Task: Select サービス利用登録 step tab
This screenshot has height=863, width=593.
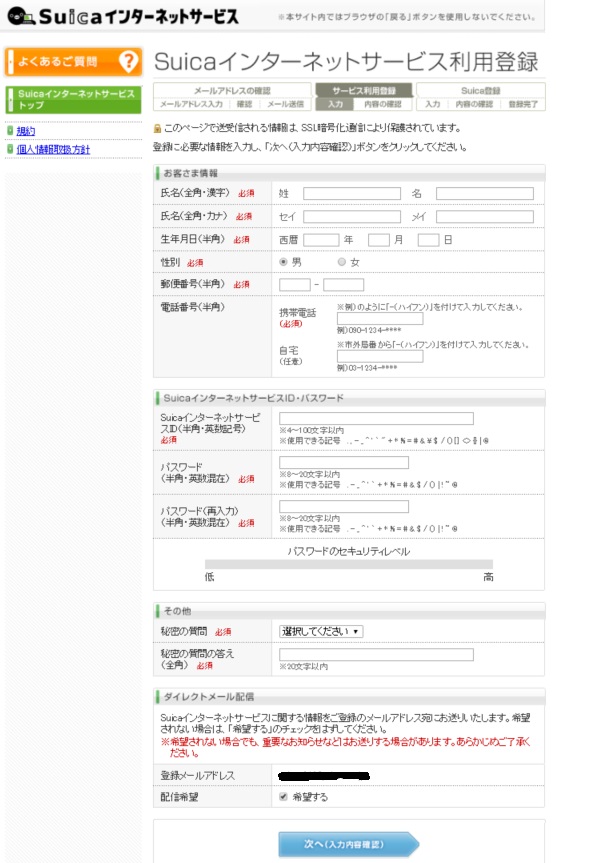Action: [363, 91]
